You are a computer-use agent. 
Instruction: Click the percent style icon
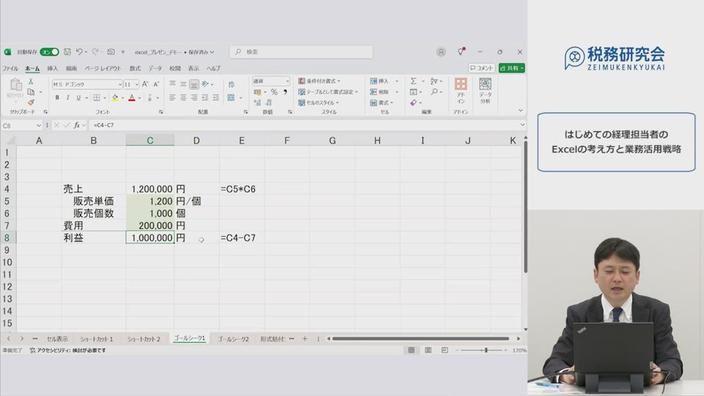click(x=274, y=92)
